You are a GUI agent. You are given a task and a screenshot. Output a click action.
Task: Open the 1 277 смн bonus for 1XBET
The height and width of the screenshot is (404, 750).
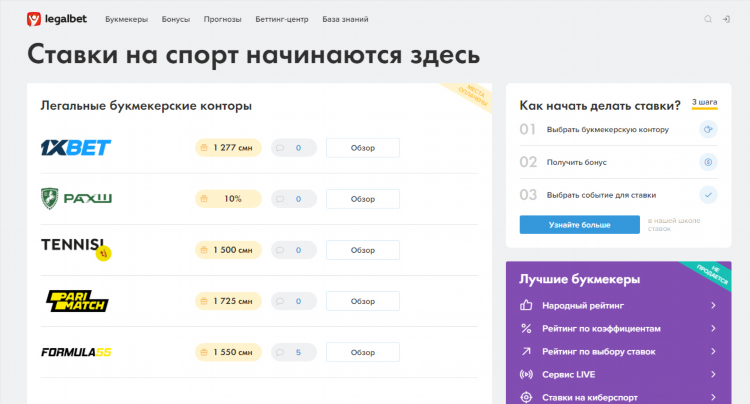tap(228, 148)
